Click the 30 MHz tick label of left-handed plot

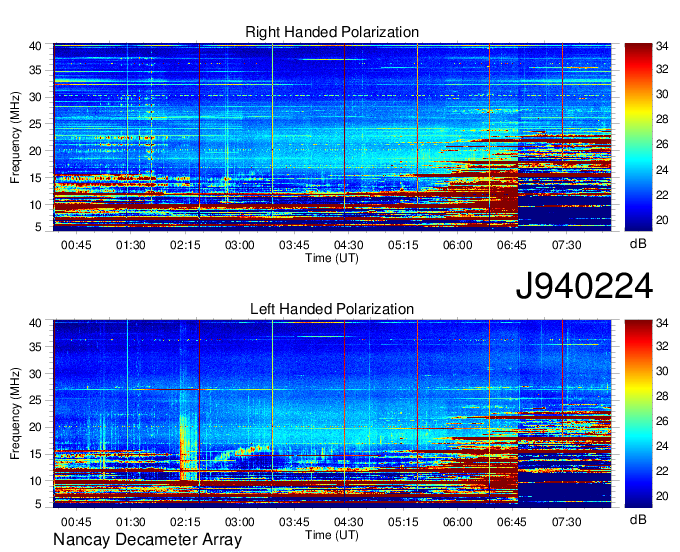point(35,374)
